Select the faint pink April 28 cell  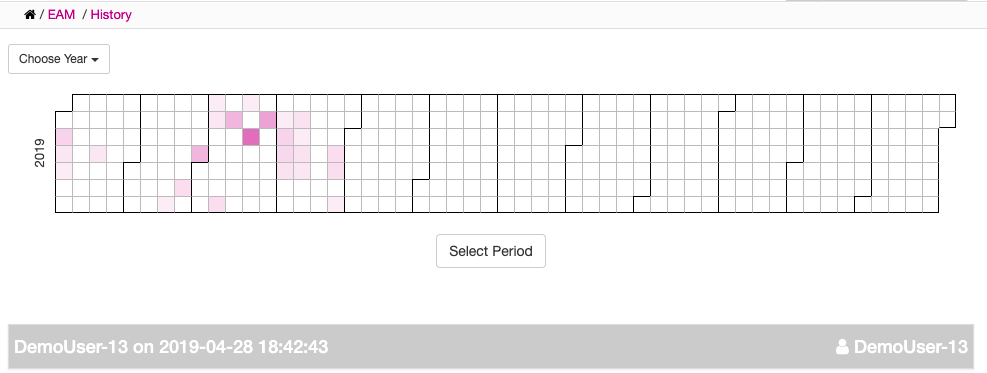click(x=336, y=204)
